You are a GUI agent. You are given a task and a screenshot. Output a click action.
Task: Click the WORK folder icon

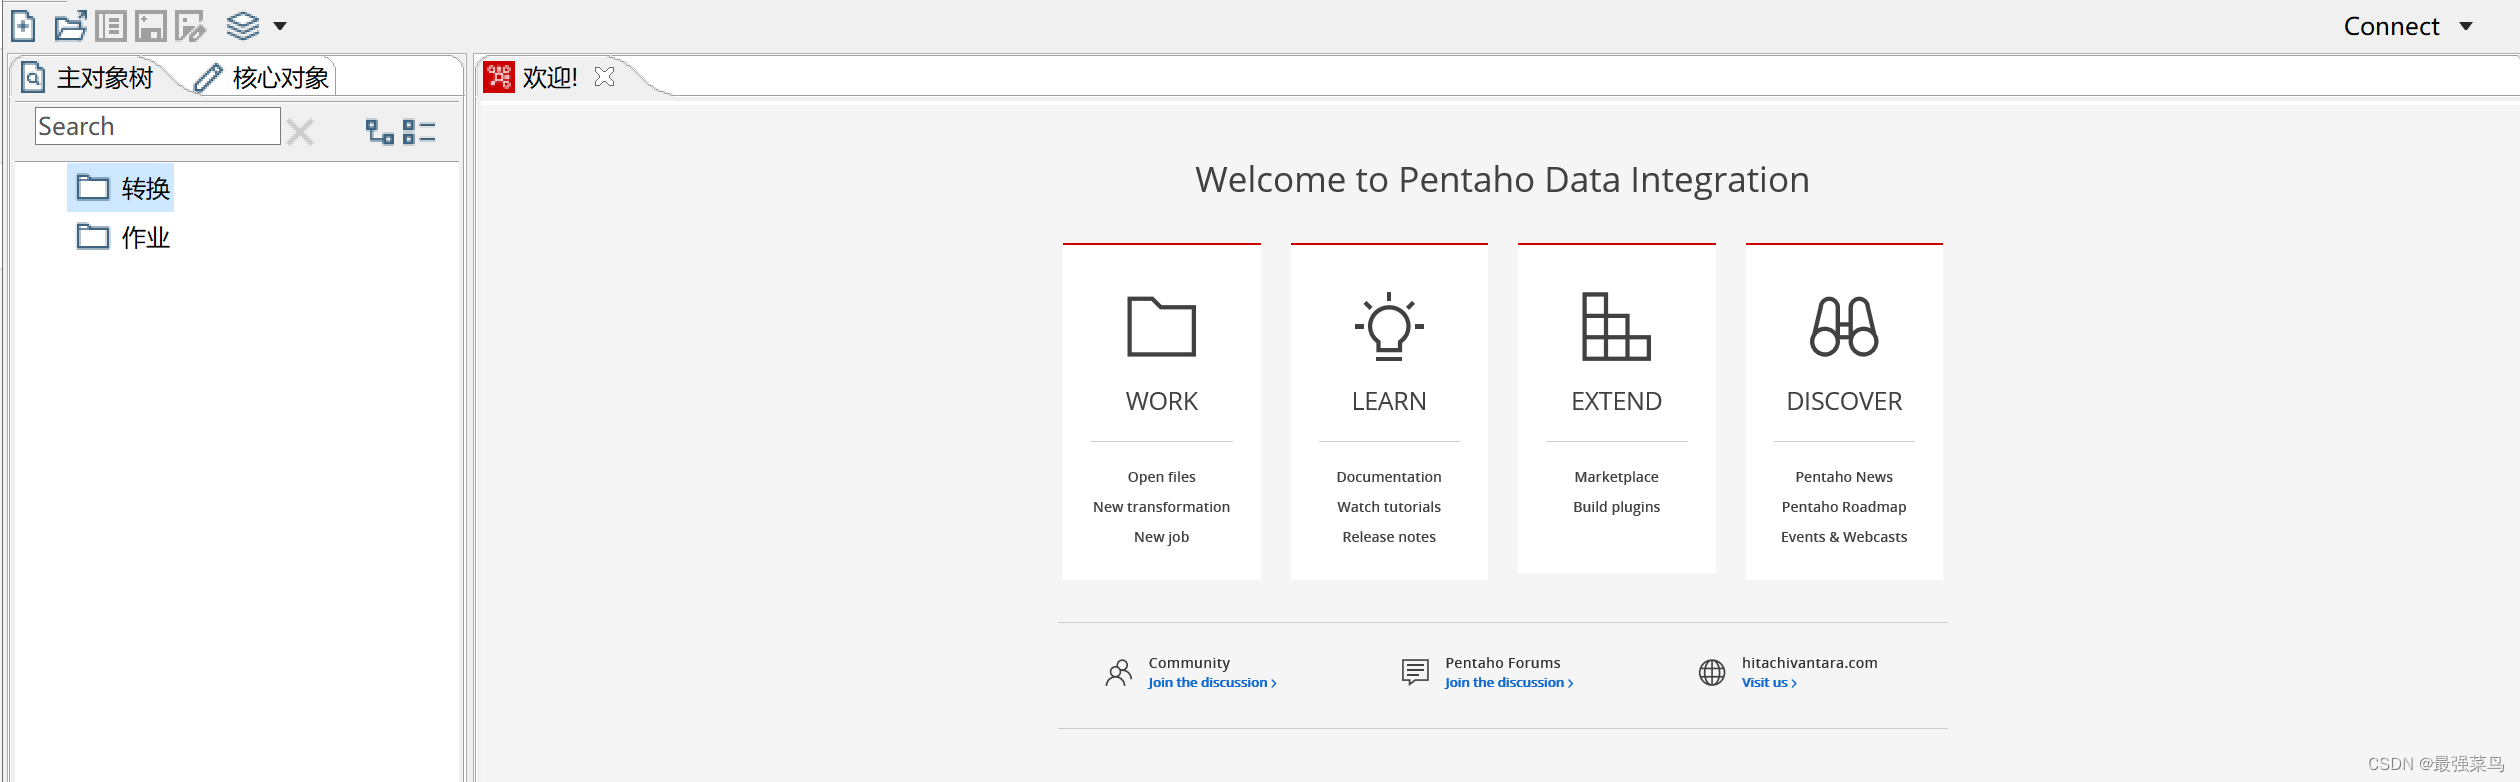coord(1161,326)
